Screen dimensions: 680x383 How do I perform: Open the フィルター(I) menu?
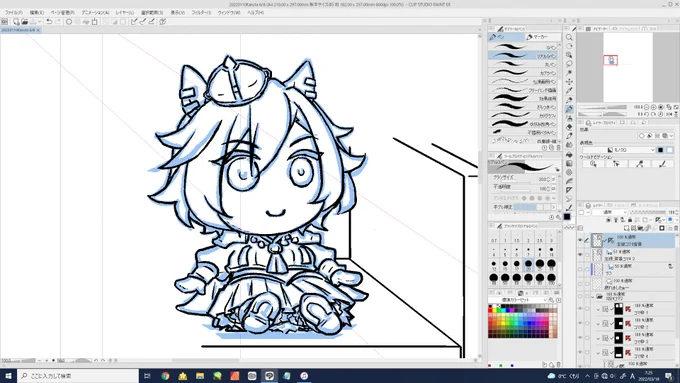[201, 13]
